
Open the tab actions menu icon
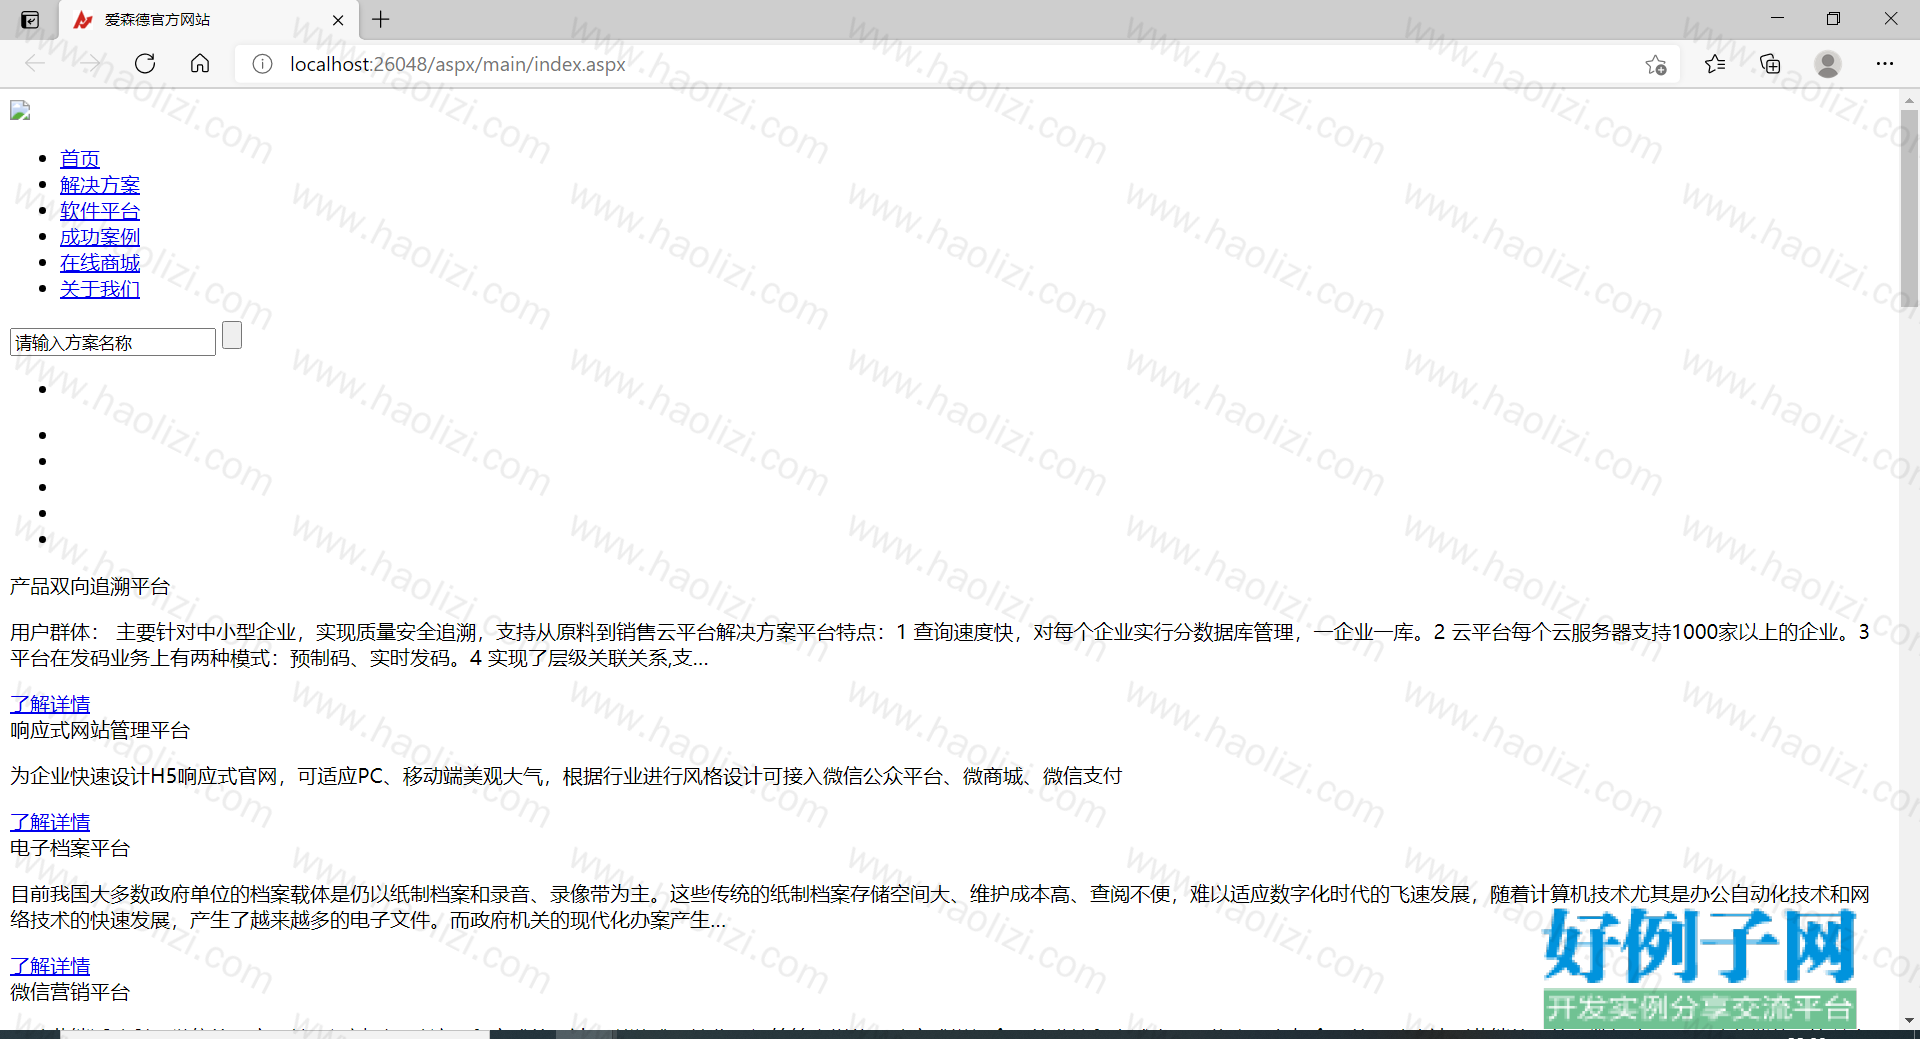pos(30,19)
